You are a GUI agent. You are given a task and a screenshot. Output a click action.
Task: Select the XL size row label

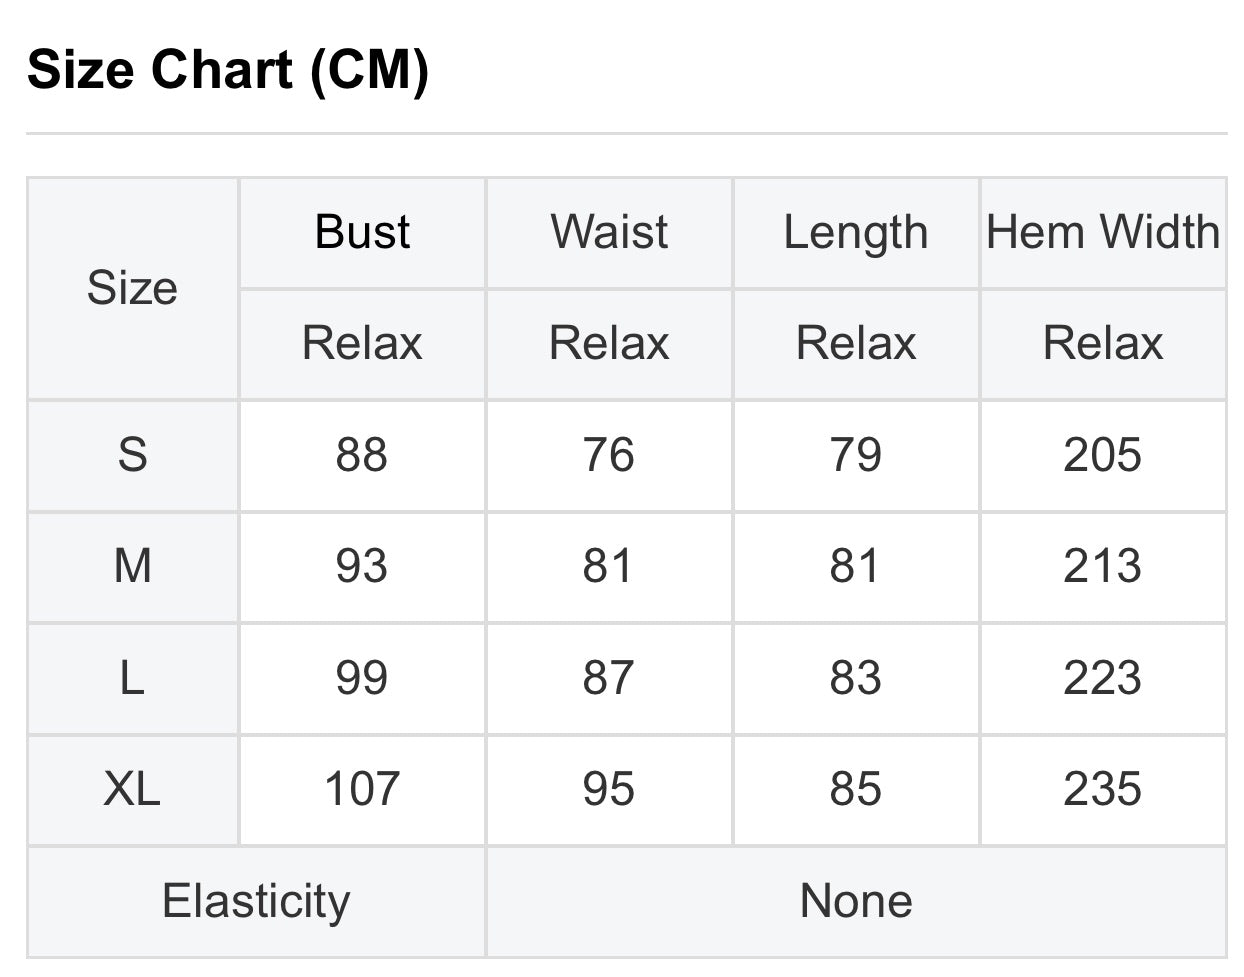(x=132, y=789)
